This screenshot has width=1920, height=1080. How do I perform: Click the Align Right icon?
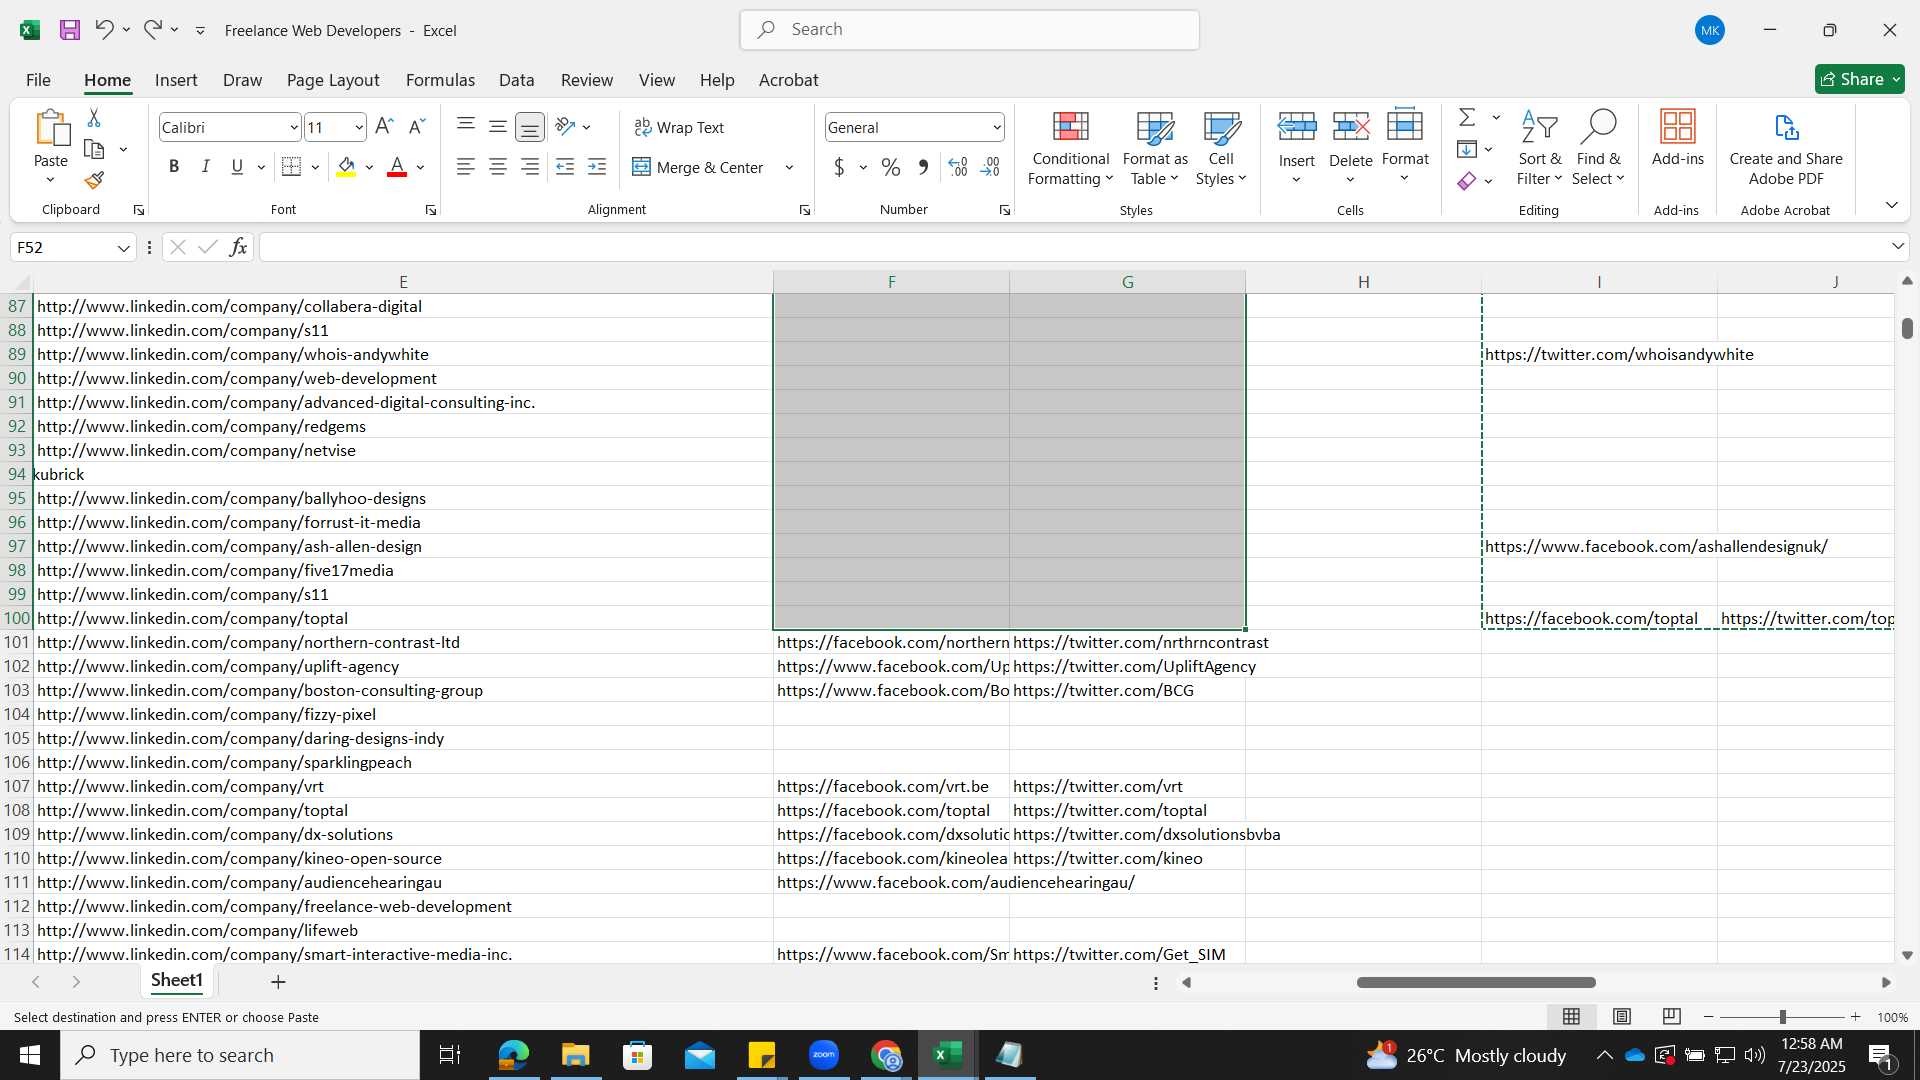coord(530,167)
